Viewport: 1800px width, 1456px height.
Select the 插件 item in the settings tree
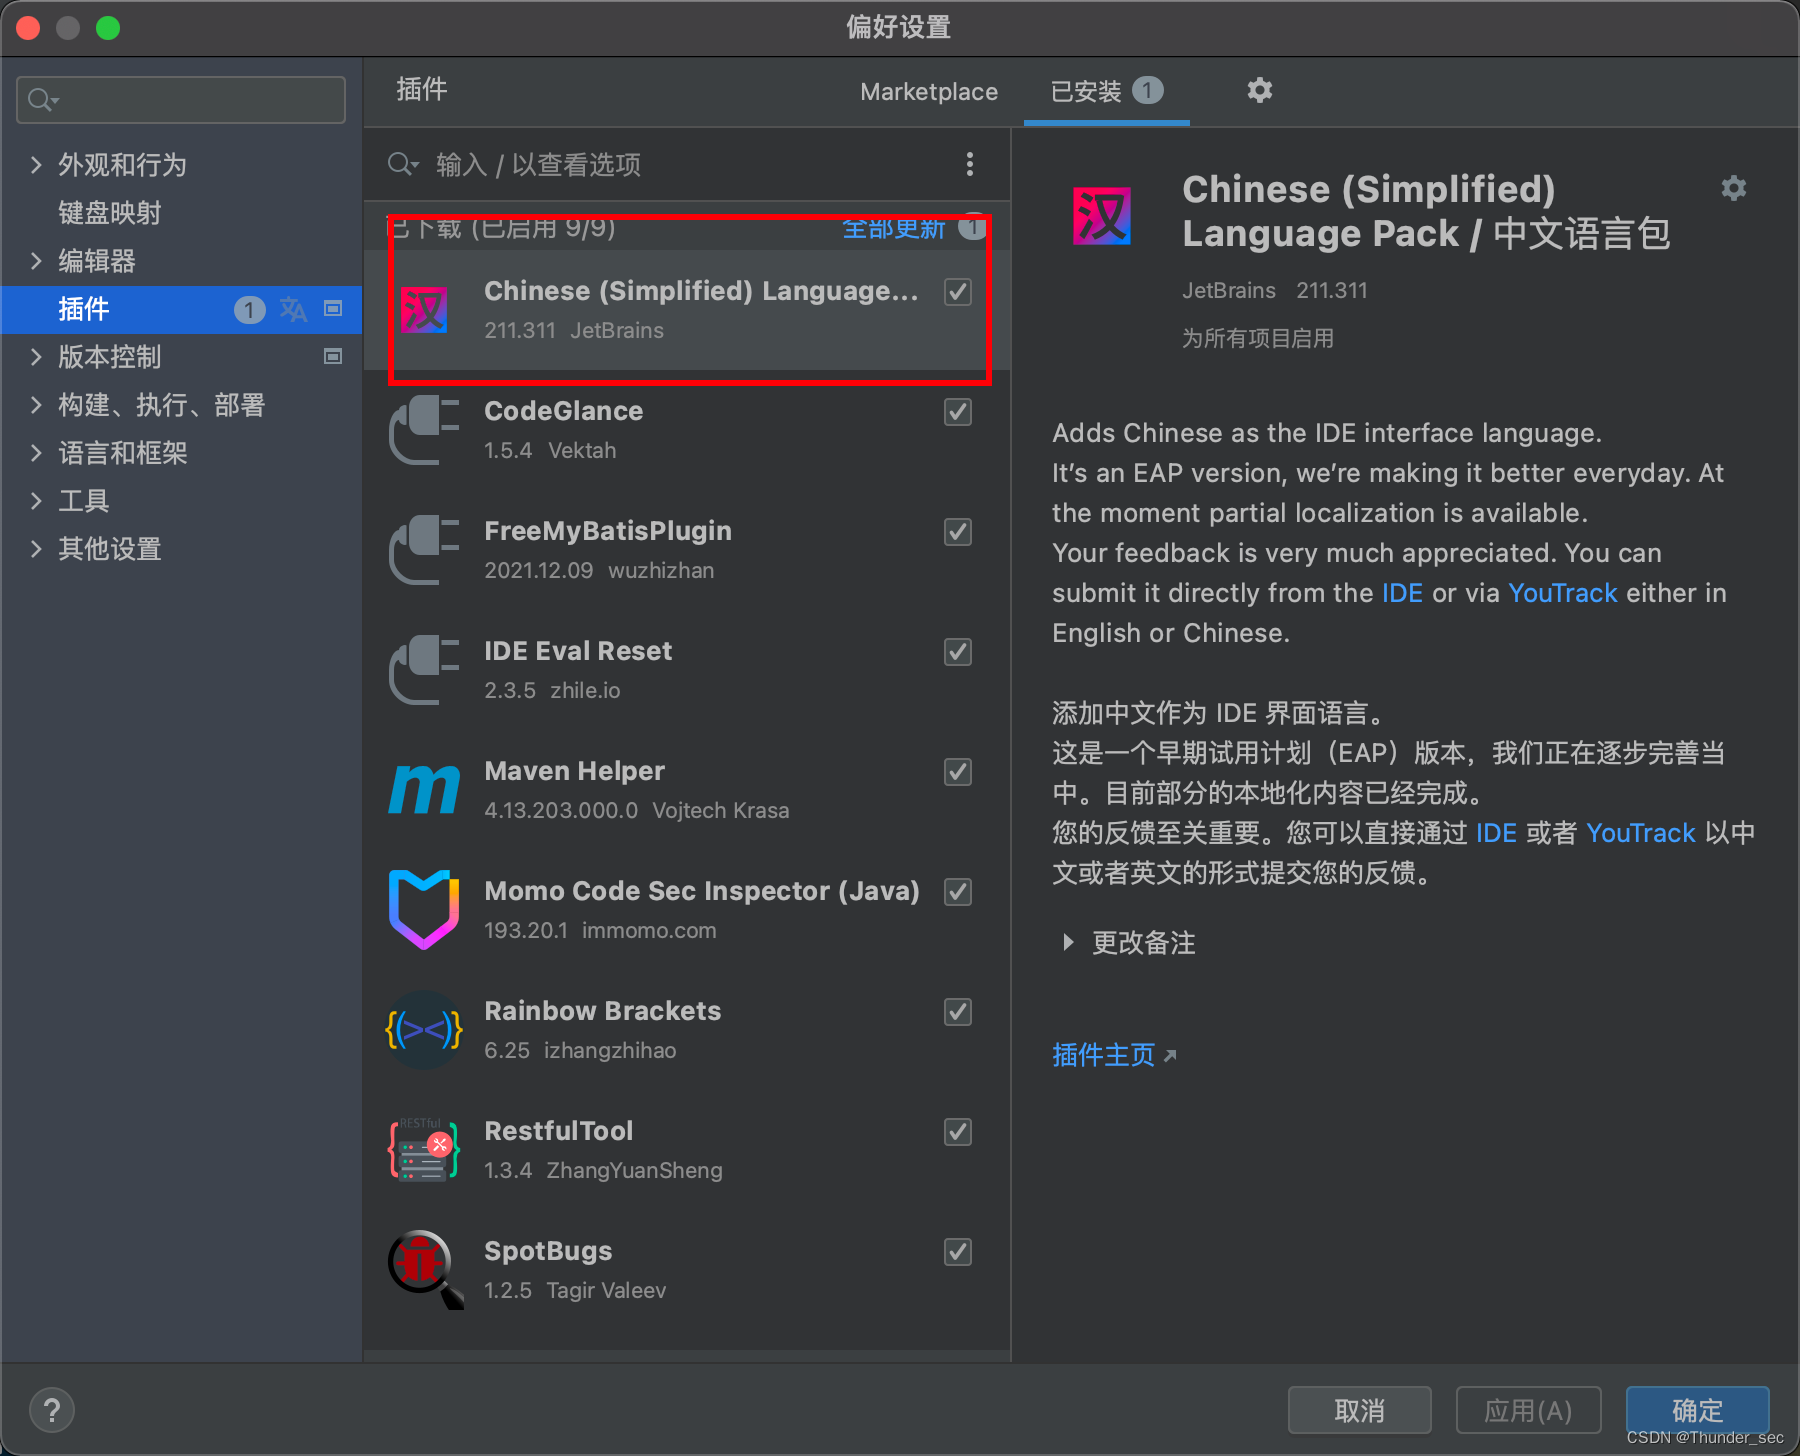181,309
